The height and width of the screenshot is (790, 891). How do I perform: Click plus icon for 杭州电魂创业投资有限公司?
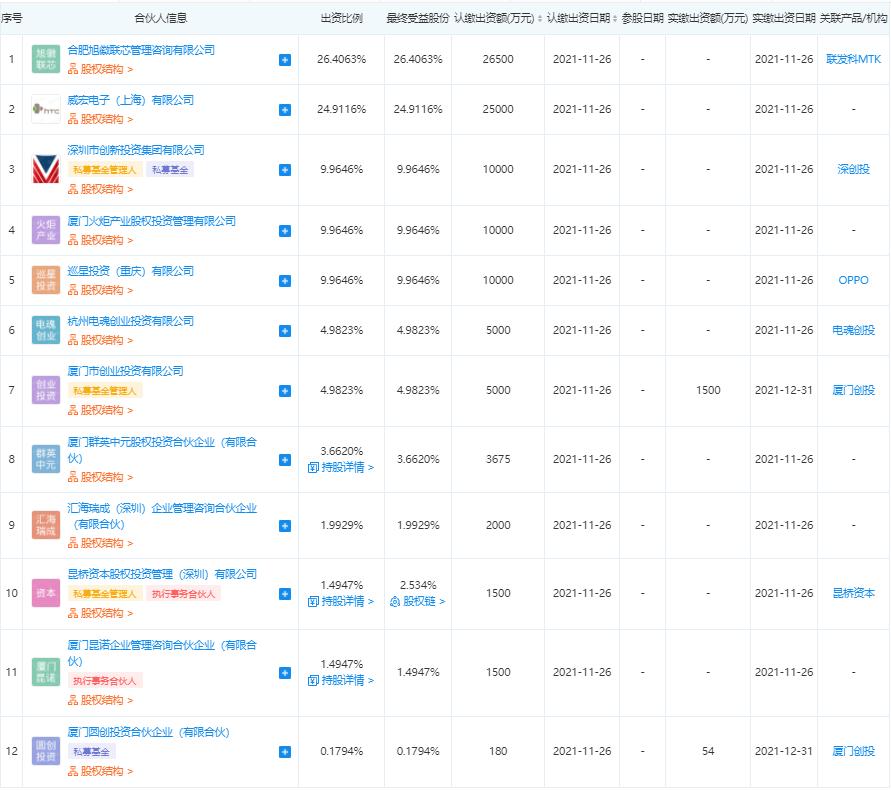click(x=285, y=331)
